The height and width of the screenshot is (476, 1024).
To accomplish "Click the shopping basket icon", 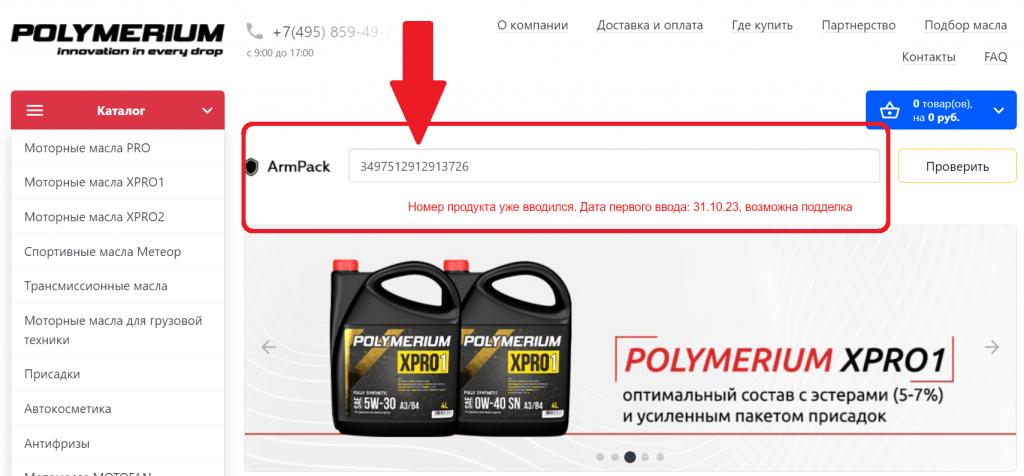I will coord(889,110).
